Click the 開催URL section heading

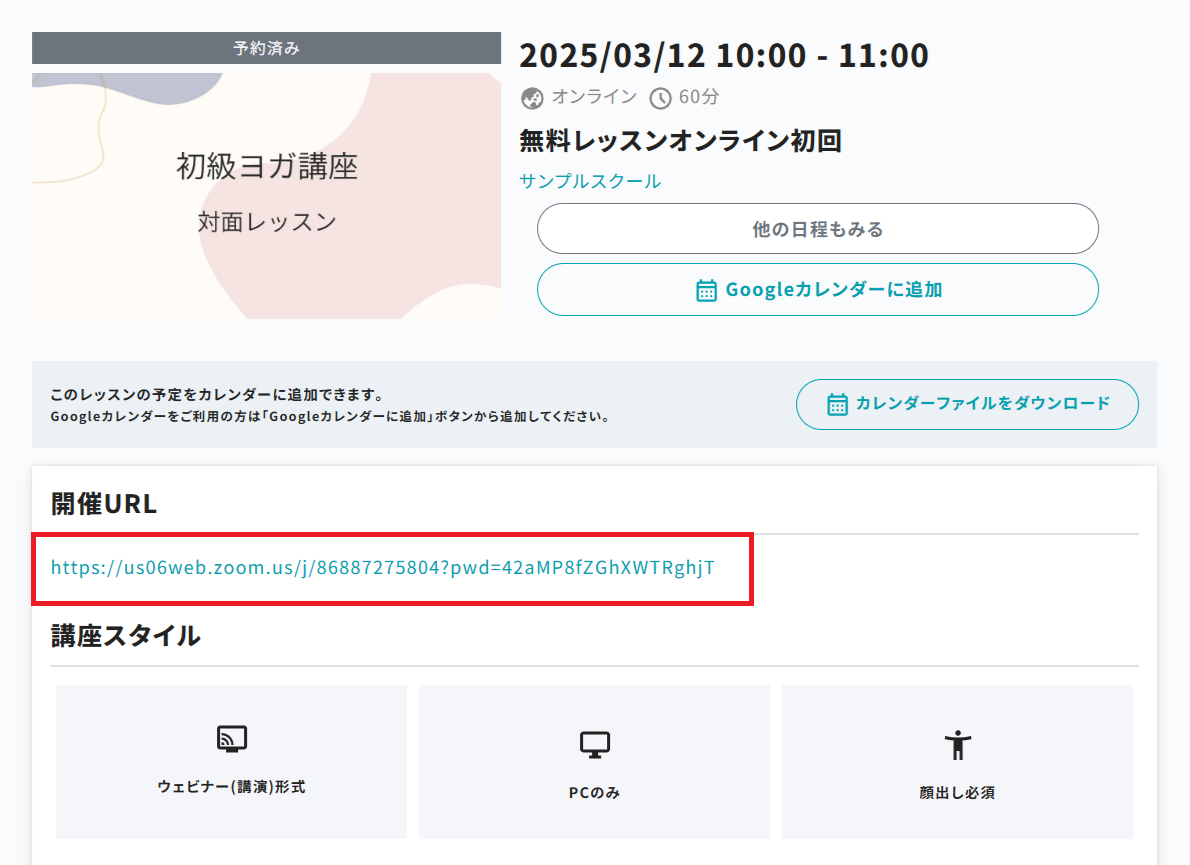tap(104, 505)
